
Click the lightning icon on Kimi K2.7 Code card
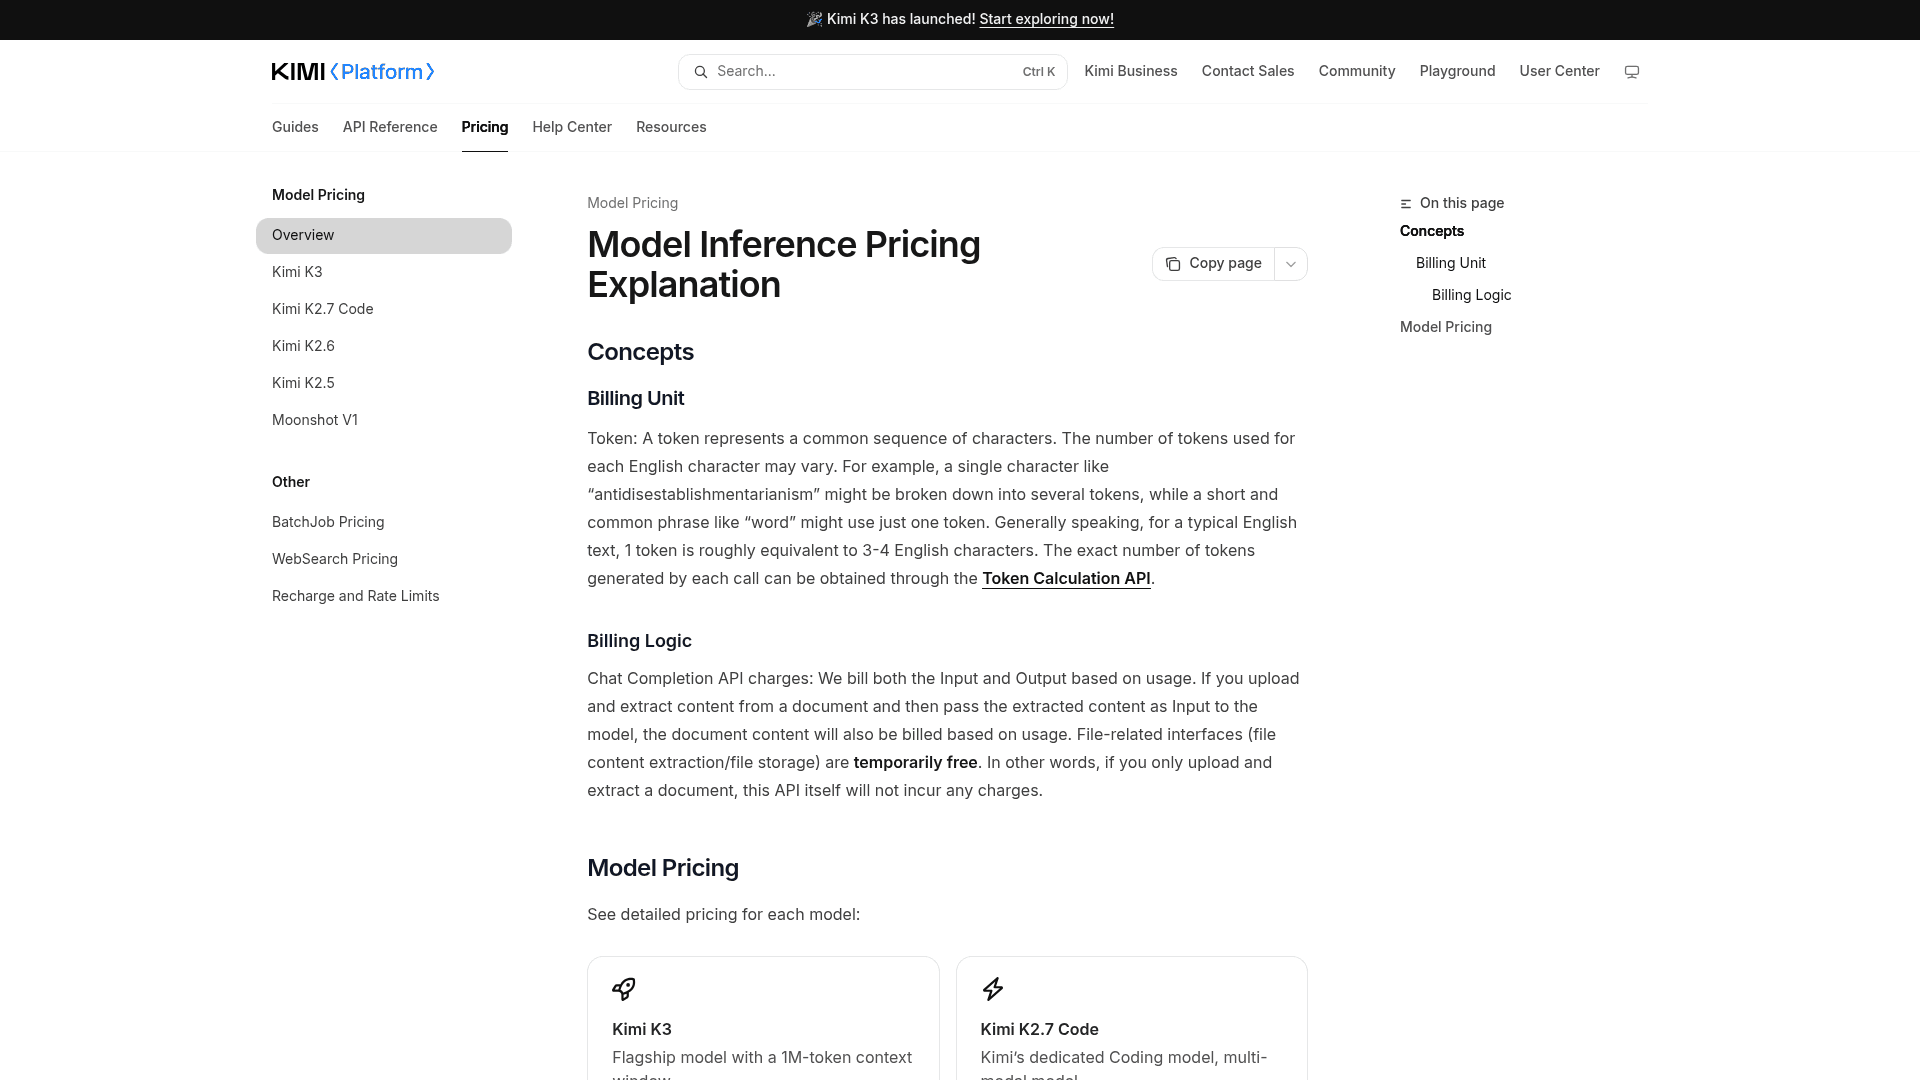[993, 989]
